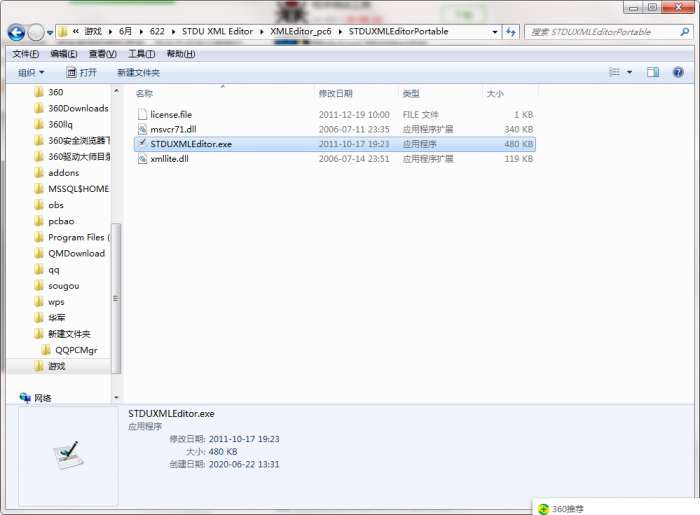Go back with the blue Back arrow
The height and width of the screenshot is (515, 700).
coord(16,33)
